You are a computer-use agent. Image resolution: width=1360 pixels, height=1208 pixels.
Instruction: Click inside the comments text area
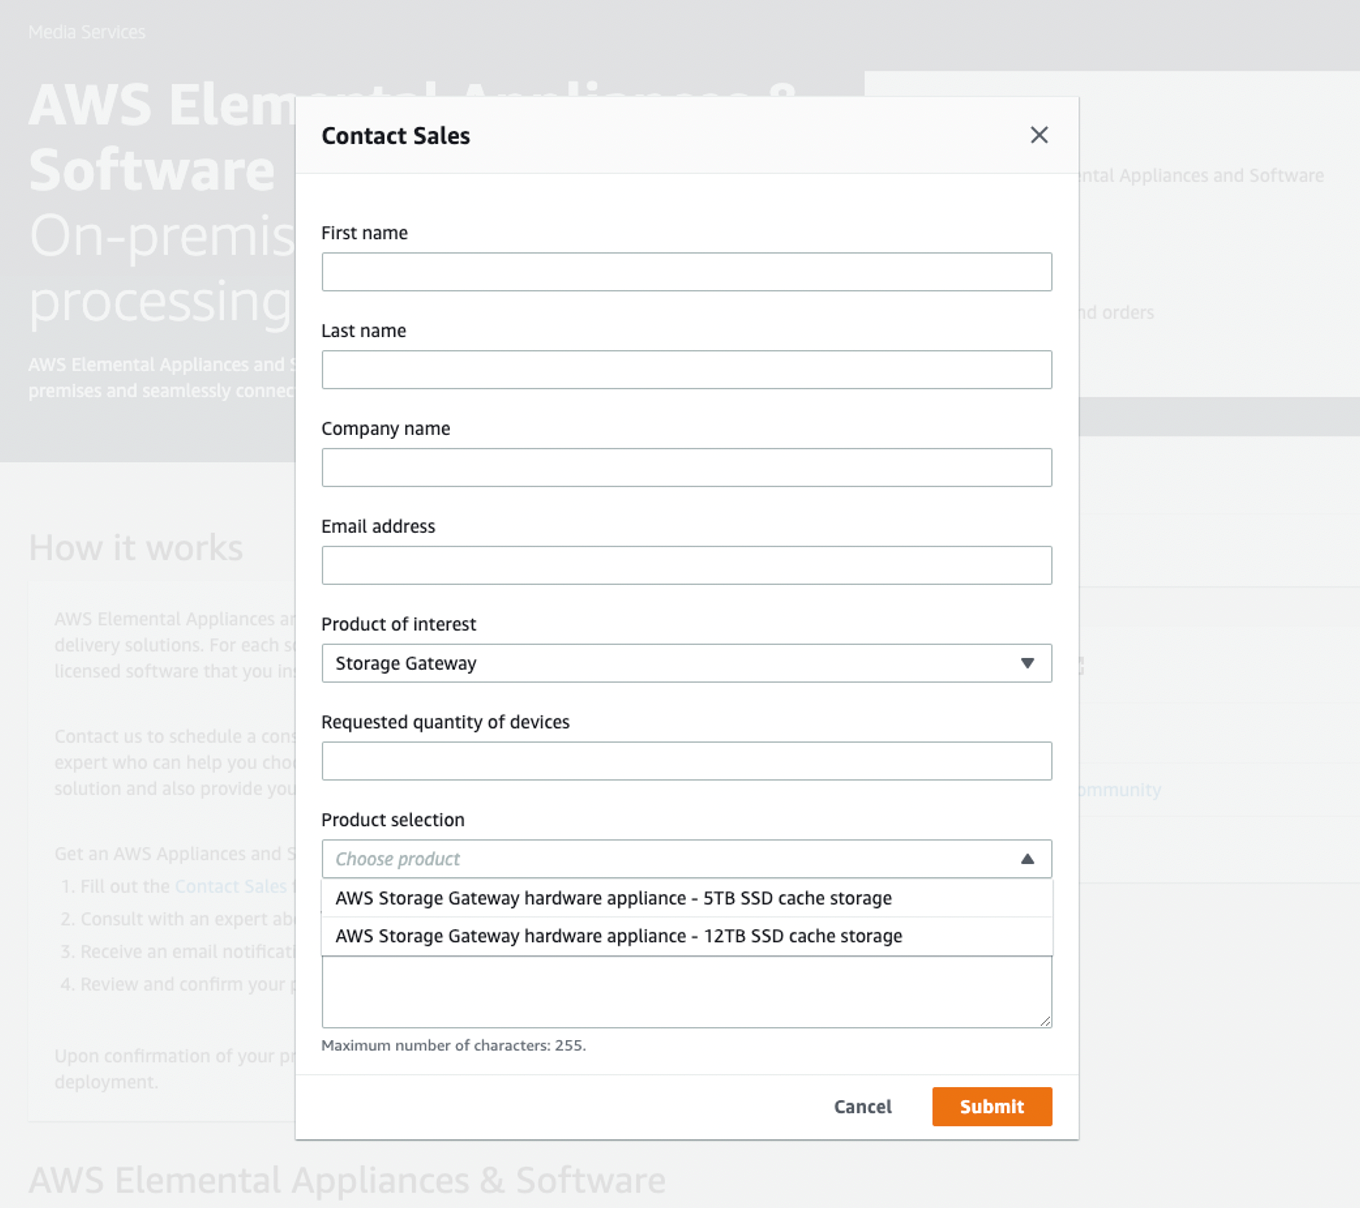686,991
